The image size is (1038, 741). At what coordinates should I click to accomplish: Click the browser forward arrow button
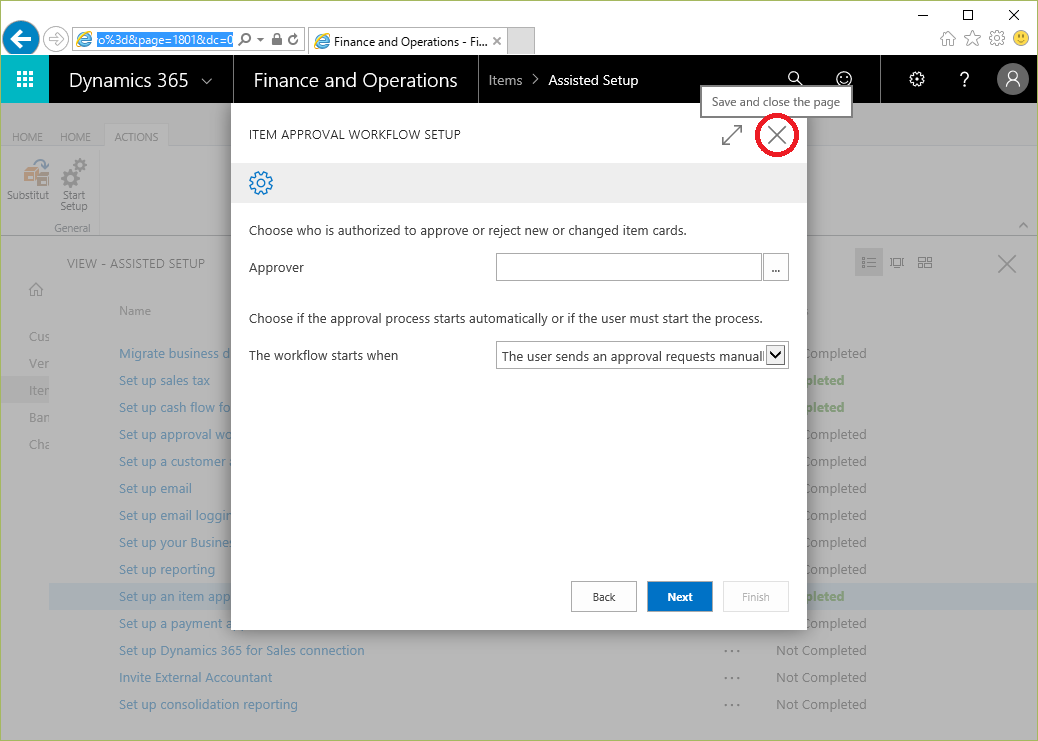[x=56, y=39]
